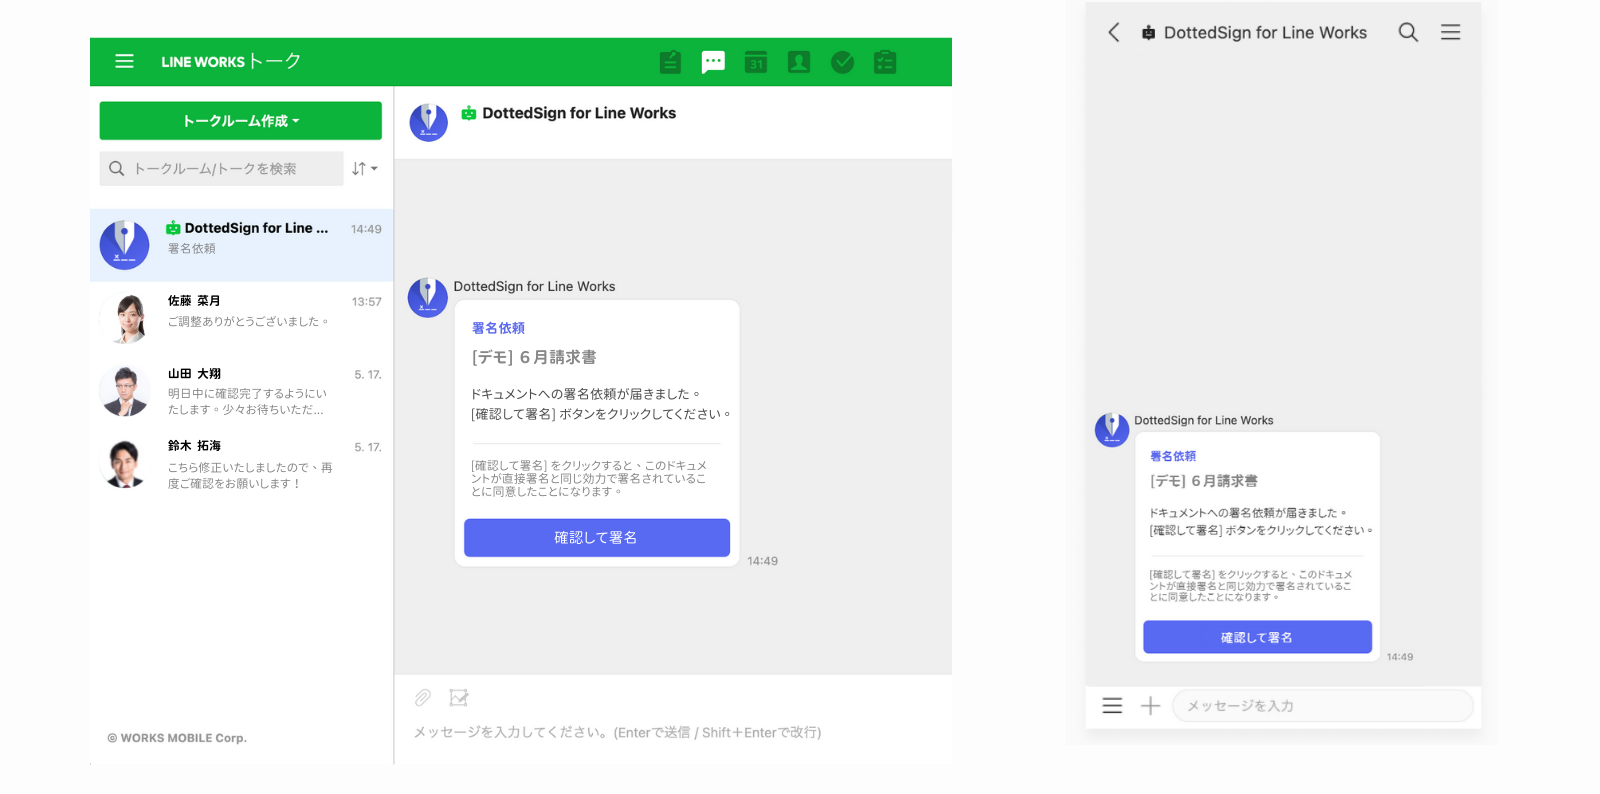Viewport: 1600px width, 794px height.
Task: Open the Survey clipboard checklist icon
Action: [x=885, y=62]
